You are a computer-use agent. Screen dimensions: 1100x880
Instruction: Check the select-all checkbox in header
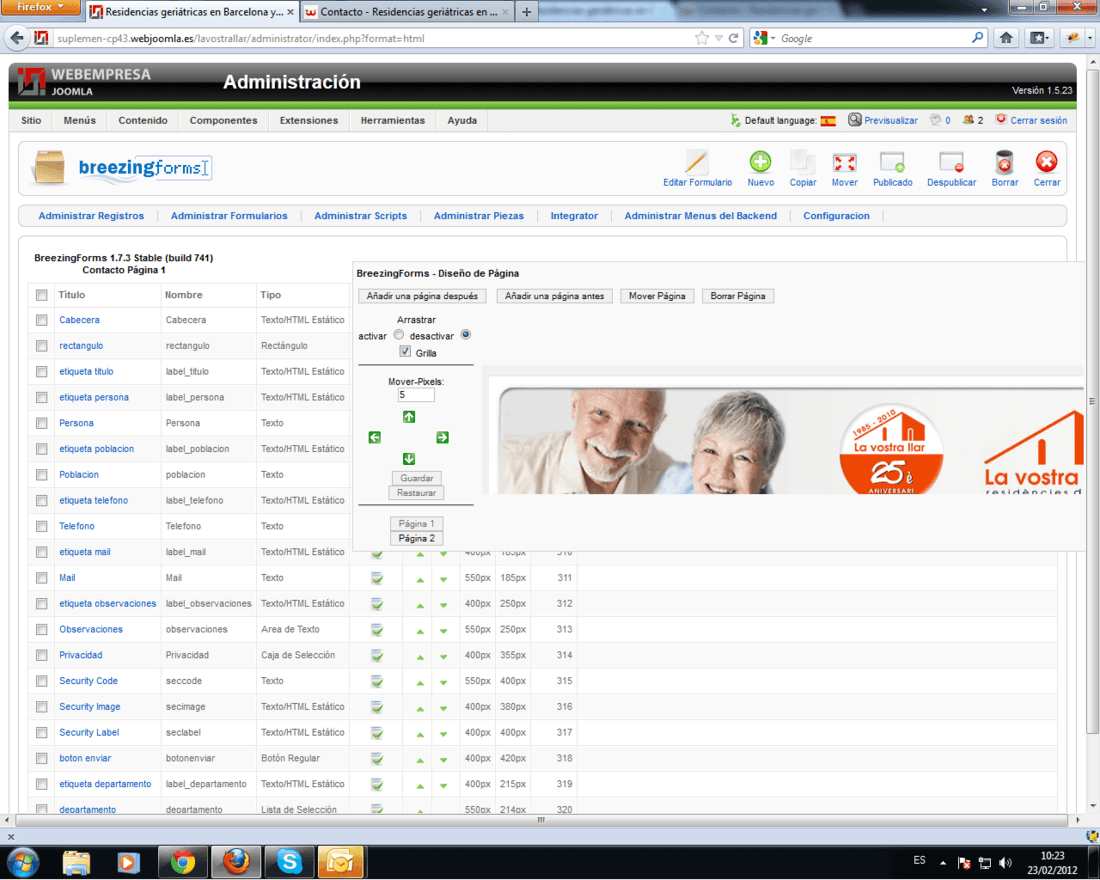point(41,295)
